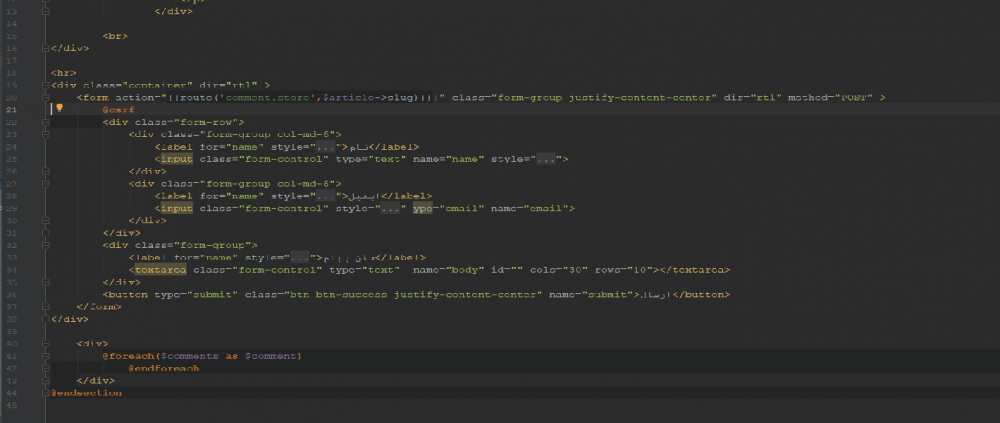
Task: Collapse the form-row div fold on line 22
Action: tap(45, 122)
